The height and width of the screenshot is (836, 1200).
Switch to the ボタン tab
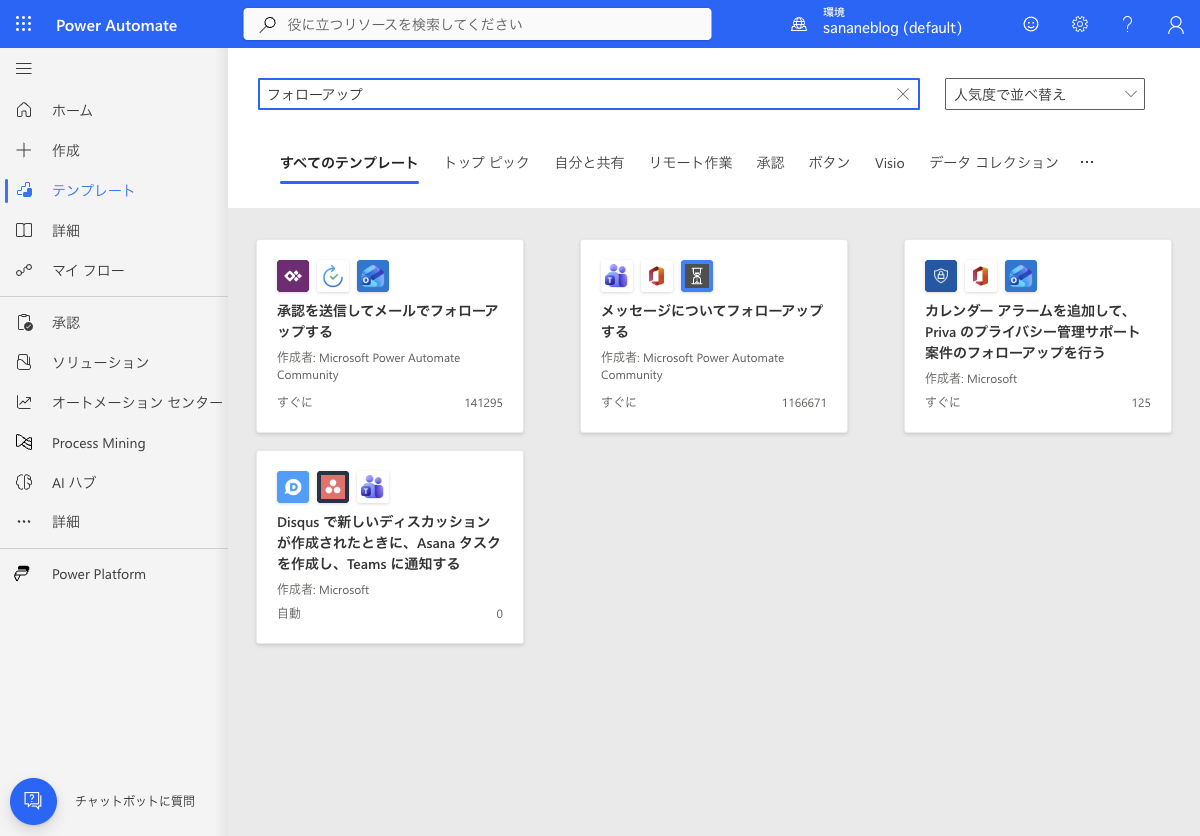pyautogui.click(x=829, y=162)
